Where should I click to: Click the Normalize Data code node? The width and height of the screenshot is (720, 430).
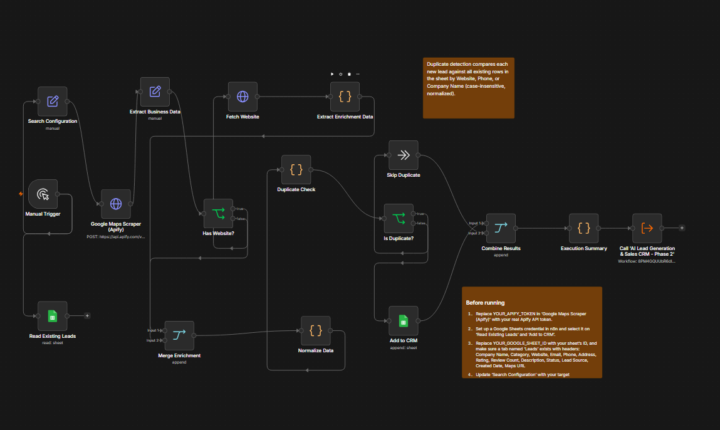pos(315,331)
